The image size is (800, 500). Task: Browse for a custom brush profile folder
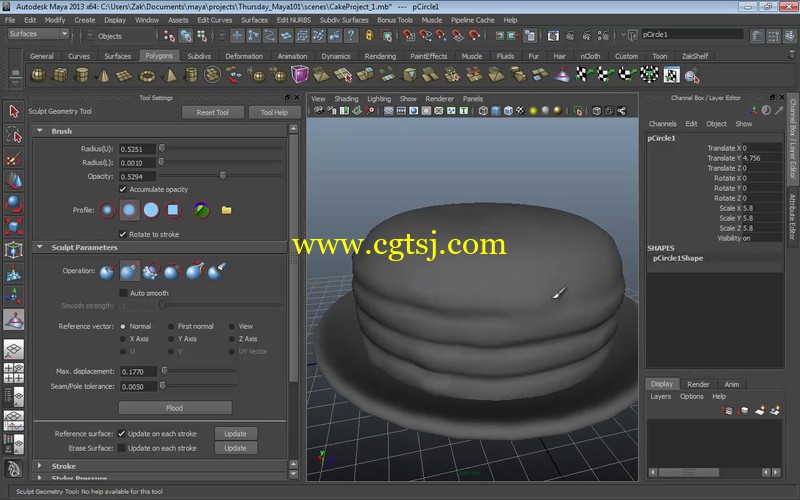(x=227, y=210)
